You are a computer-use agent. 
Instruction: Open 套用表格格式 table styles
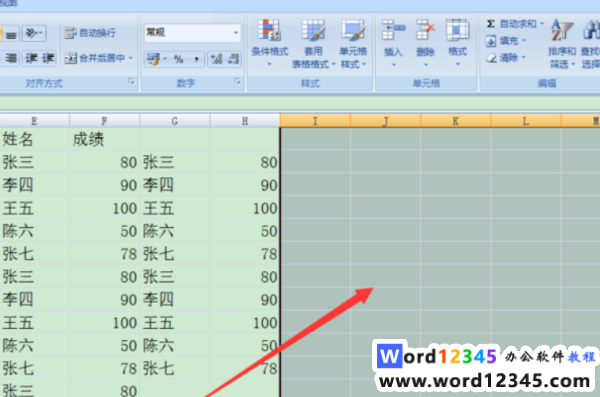(313, 44)
